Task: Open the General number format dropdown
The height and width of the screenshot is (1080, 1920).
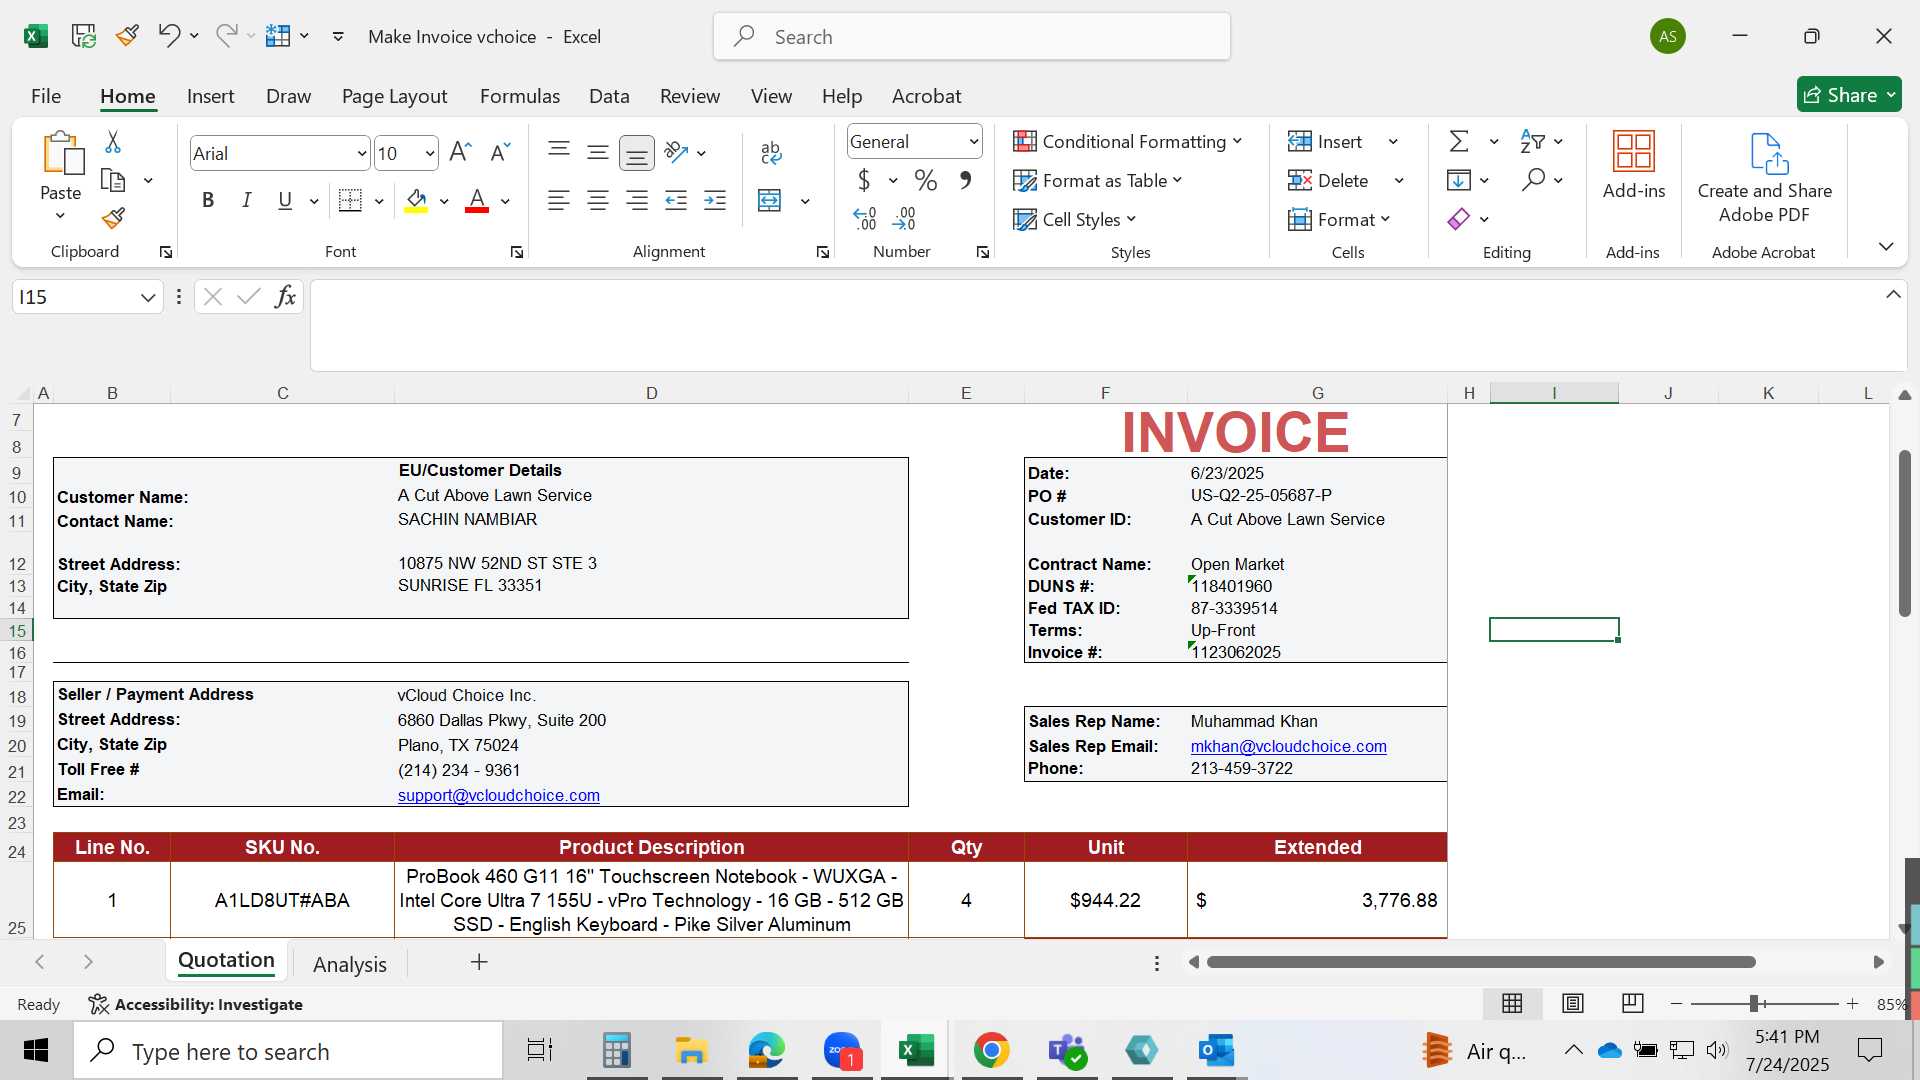Action: [x=973, y=142]
